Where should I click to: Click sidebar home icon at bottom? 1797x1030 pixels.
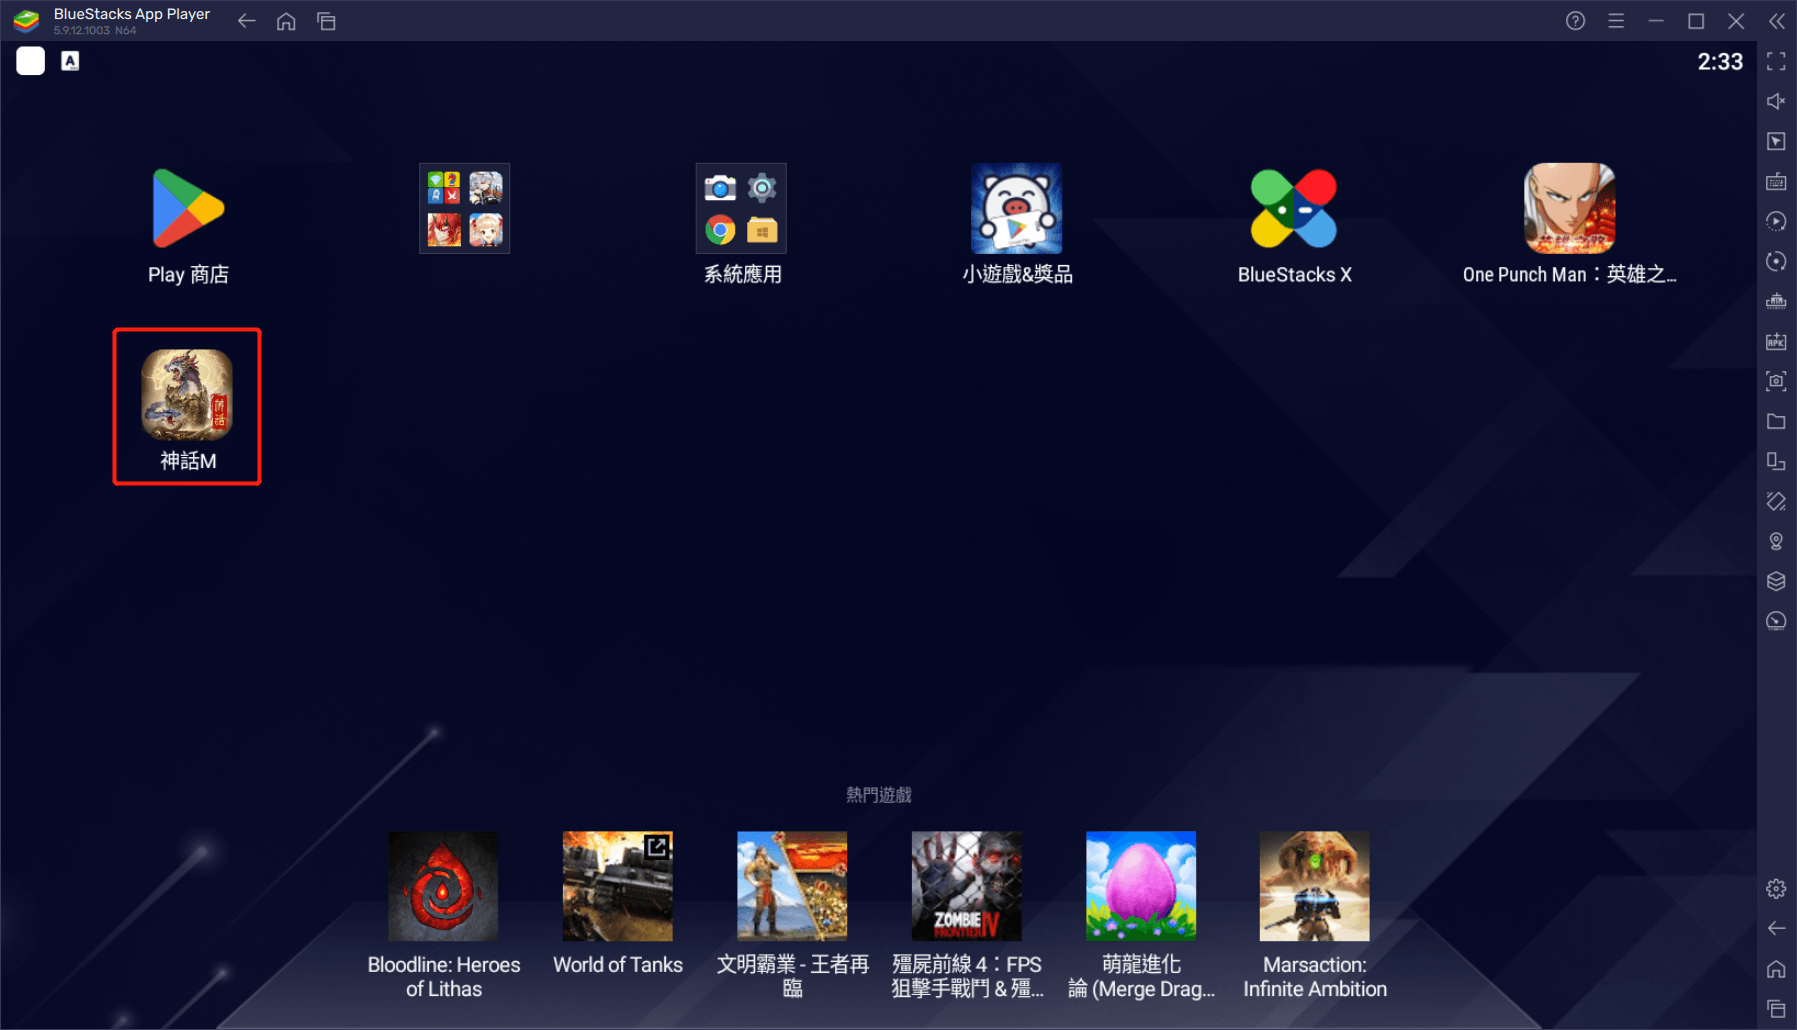(x=1776, y=968)
